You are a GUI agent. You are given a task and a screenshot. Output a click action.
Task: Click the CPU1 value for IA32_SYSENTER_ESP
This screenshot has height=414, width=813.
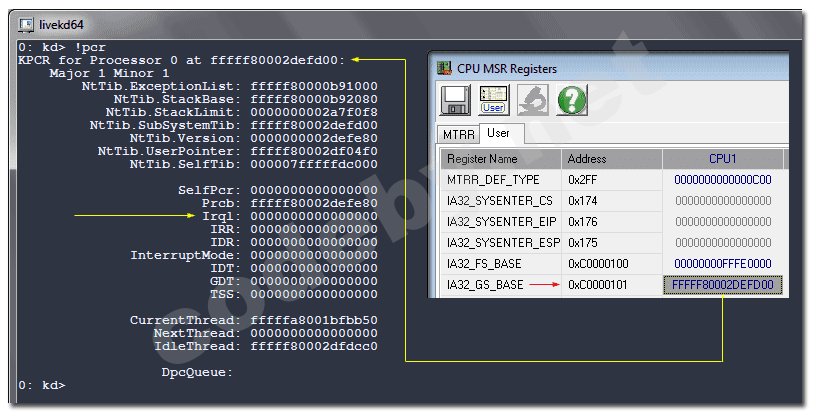point(723,243)
